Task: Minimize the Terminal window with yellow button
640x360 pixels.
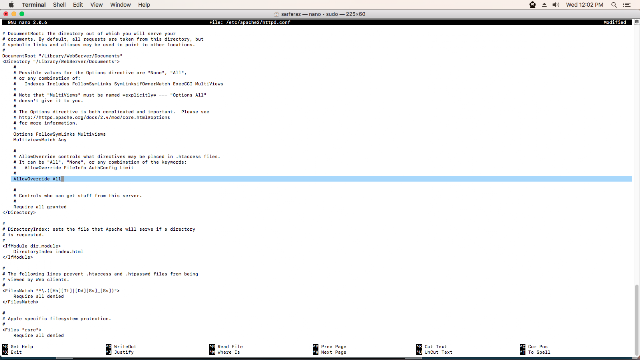Action: point(14,14)
